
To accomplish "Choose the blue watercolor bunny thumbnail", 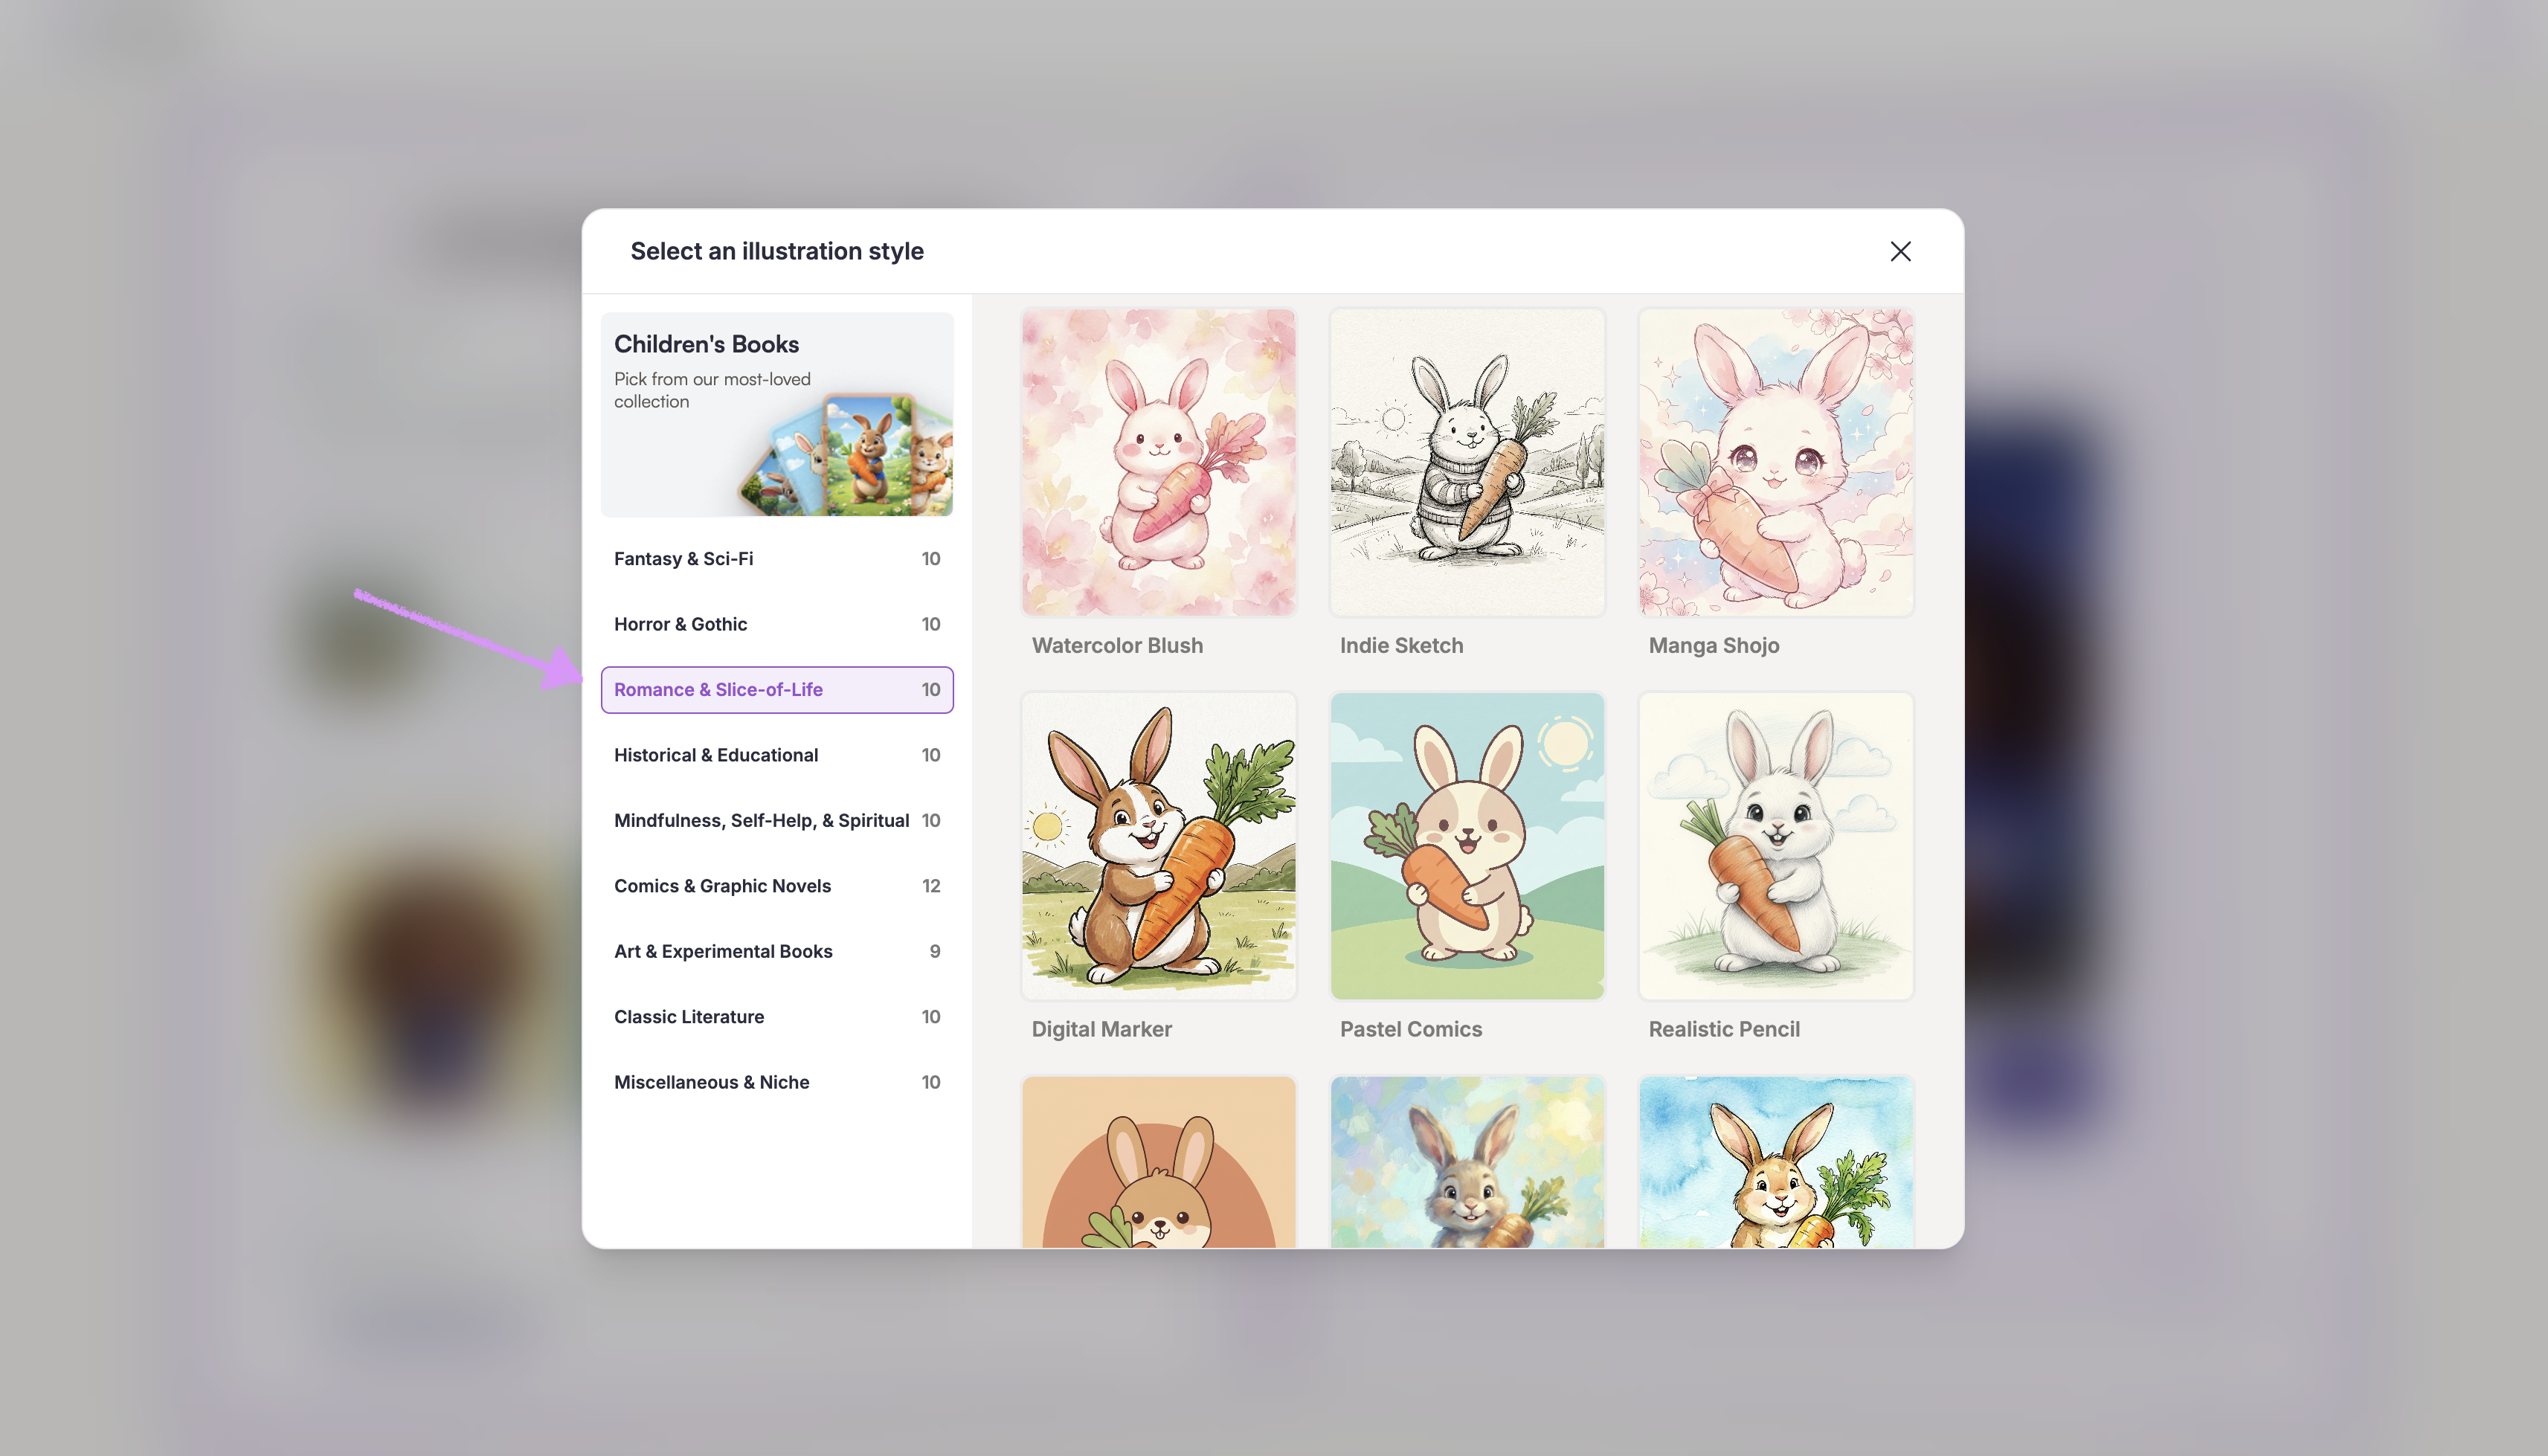I will click(x=1775, y=1164).
